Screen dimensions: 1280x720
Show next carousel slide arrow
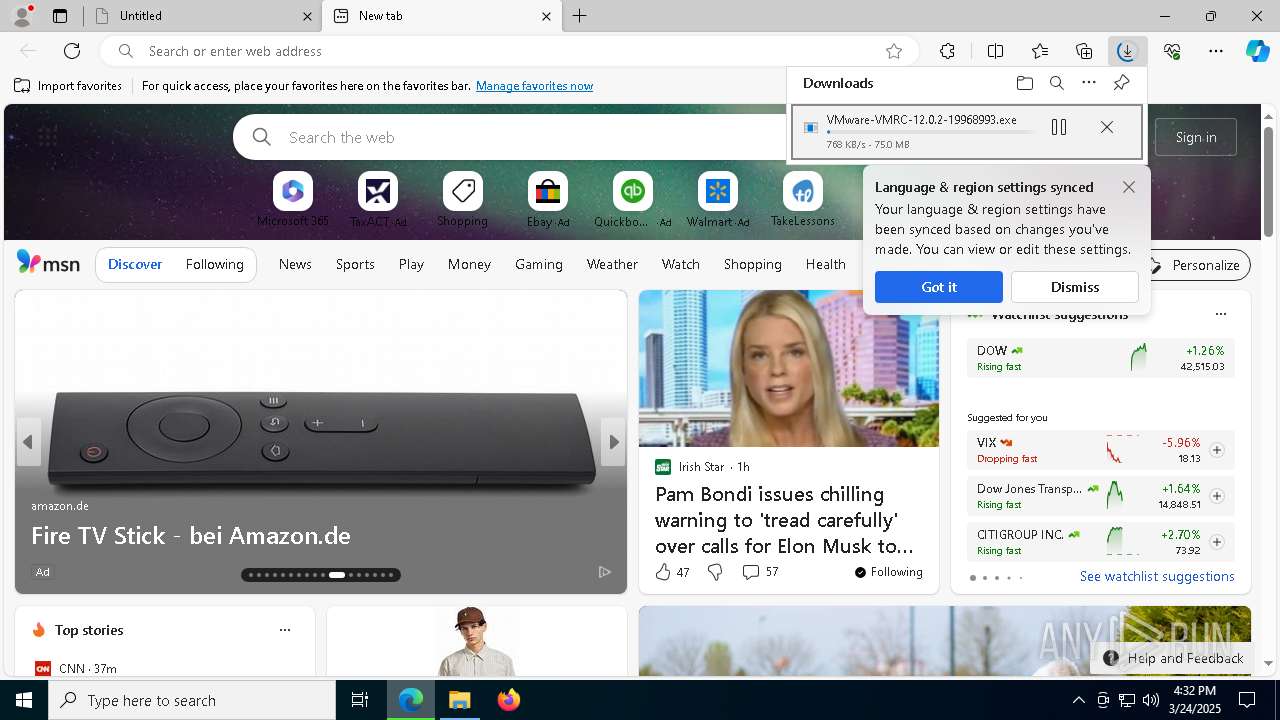coord(614,442)
